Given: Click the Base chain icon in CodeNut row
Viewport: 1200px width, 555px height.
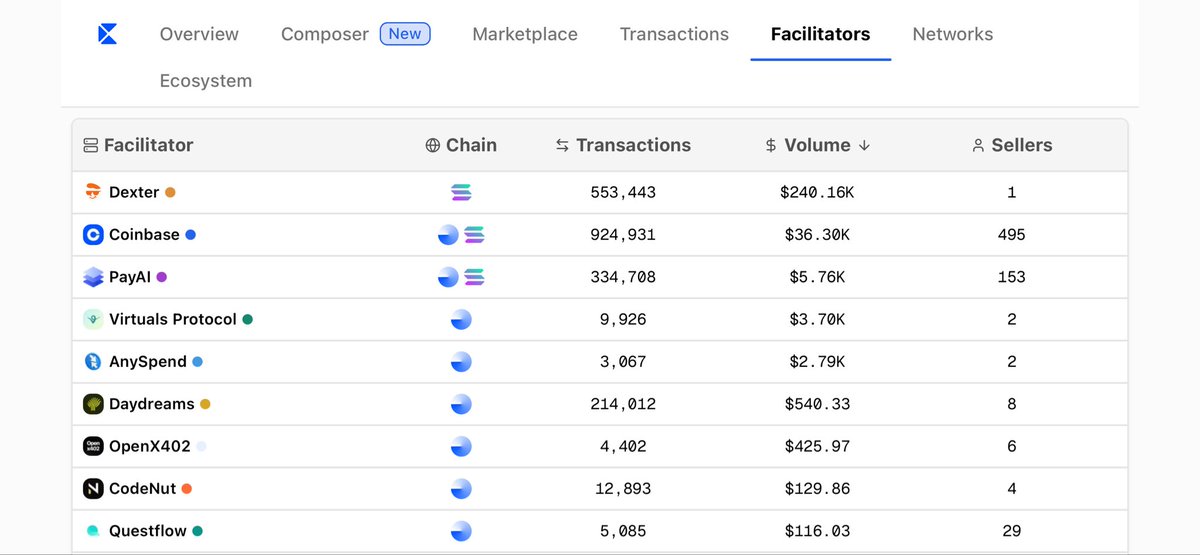Looking at the screenshot, I should 461,489.
